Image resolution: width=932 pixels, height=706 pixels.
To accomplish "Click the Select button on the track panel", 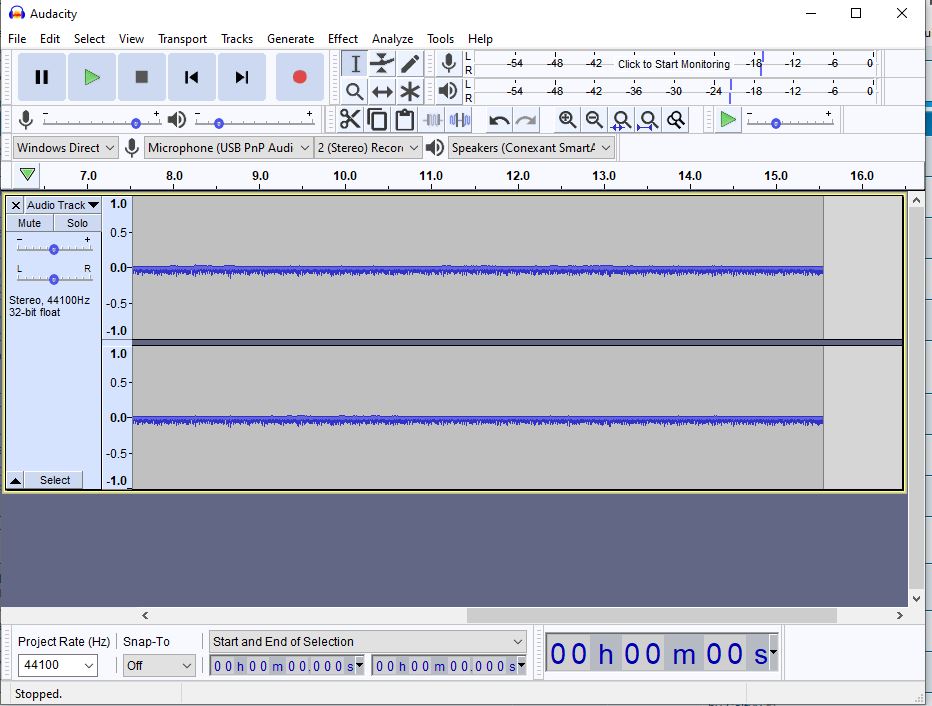I will tap(55, 480).
